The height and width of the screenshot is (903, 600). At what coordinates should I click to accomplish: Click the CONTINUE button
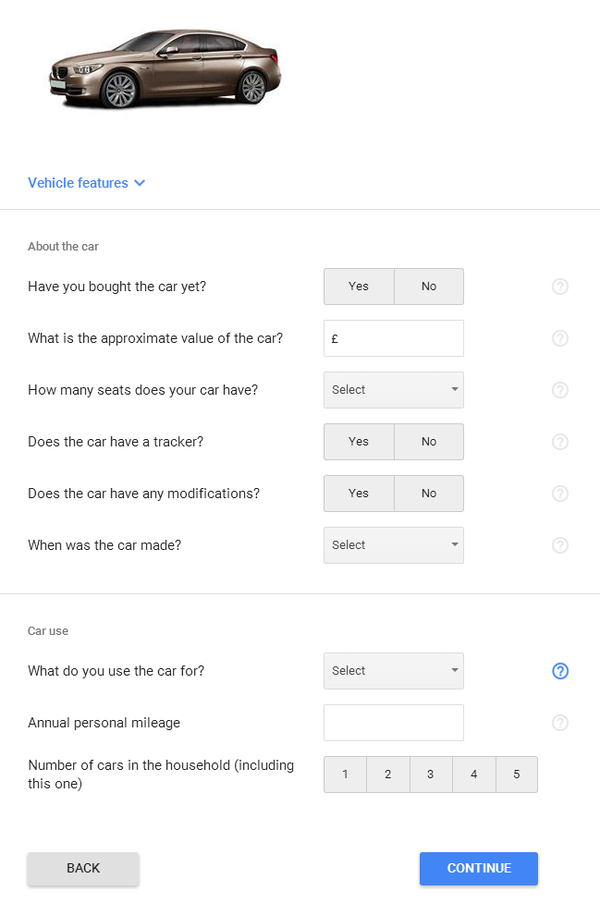click(x=479, y=868)
